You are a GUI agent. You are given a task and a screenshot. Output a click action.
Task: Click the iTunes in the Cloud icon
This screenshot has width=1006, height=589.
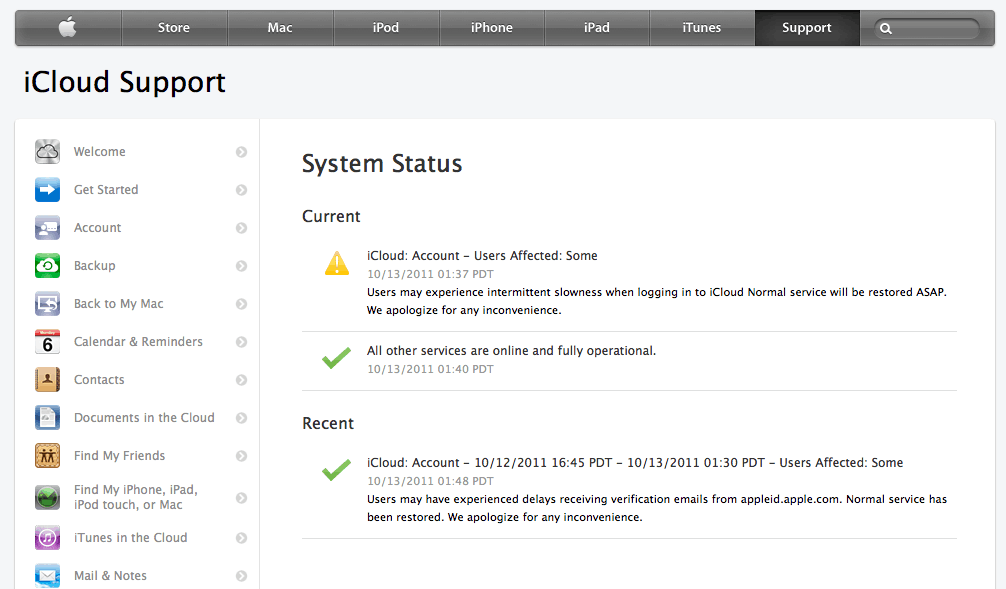pyautogui.click(x=47, y=537)
